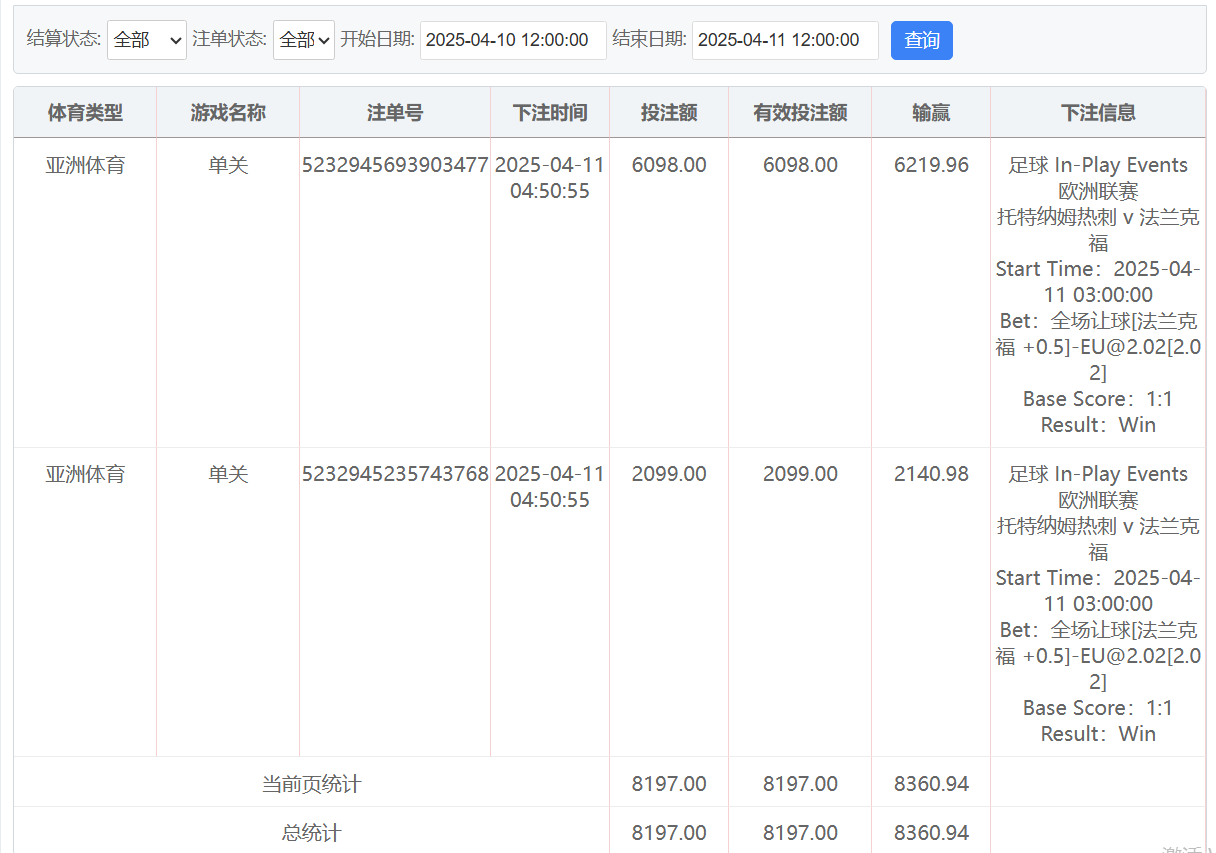Select bet number 5232945693903477
This screenshot has height=853, width=1216.
[x=395, y=165]
